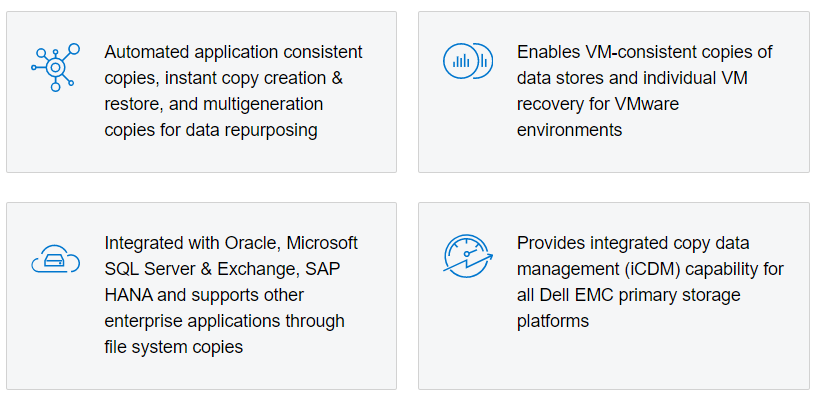Click the speedometer gauge with arrow icon

click(x=468, y=256)
